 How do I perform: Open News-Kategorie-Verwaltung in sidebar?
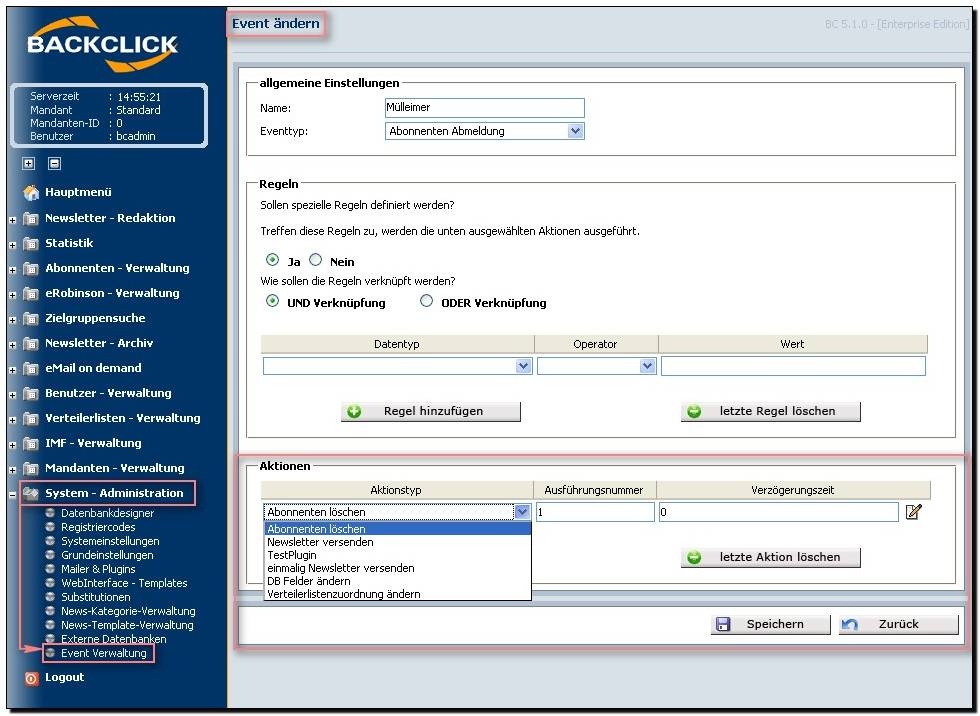[x=128, y=611]
